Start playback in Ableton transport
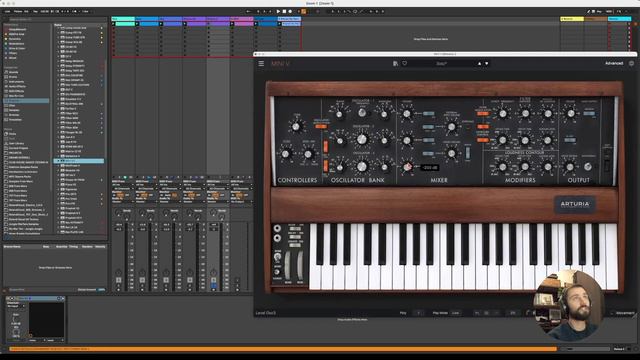This screenshot has width=640, height=360. pyautogui.click(x=278, y=11)
